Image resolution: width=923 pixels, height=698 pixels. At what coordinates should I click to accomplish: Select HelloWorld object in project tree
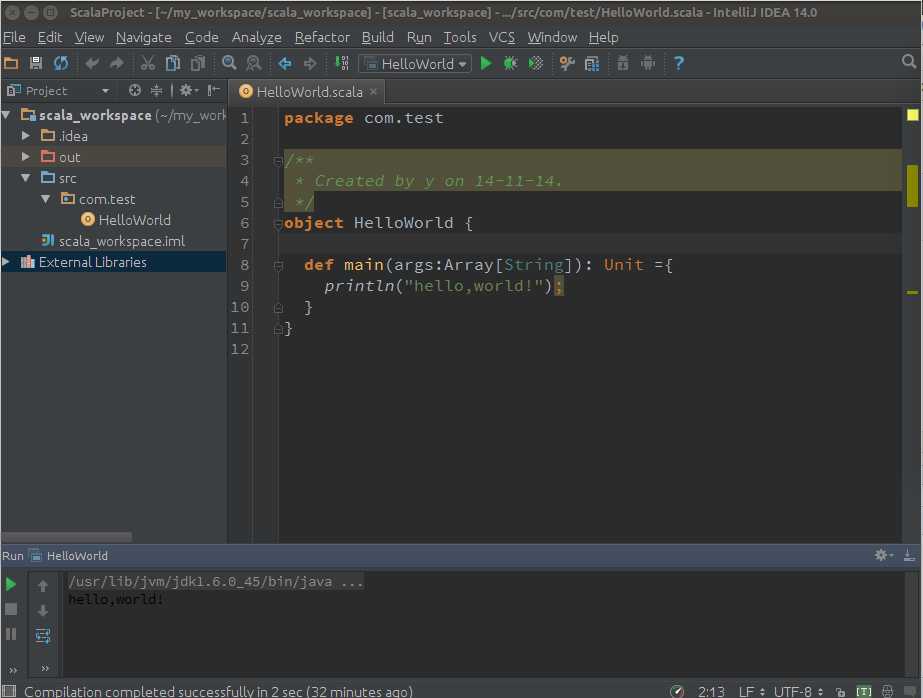tap(126, 220)
